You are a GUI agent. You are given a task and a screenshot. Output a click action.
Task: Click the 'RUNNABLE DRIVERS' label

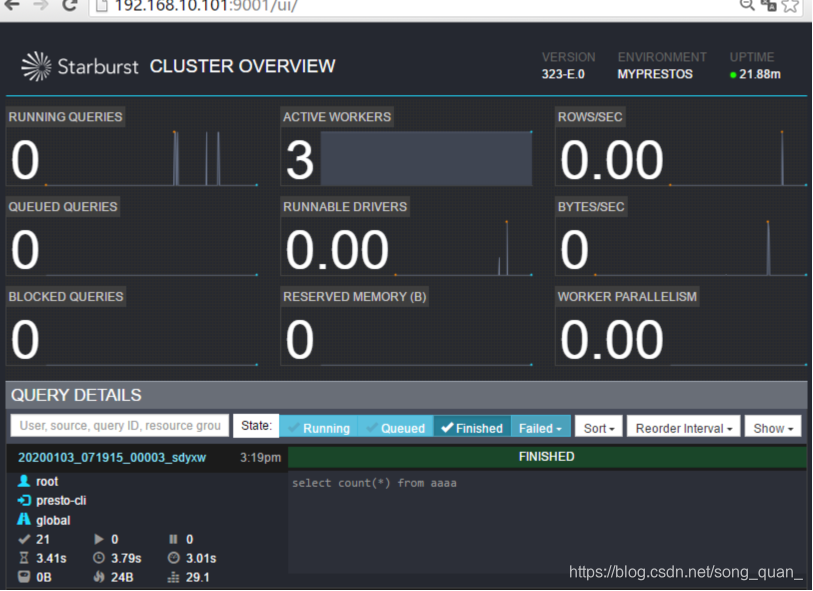pyautogui.click(x=345, y=206)
